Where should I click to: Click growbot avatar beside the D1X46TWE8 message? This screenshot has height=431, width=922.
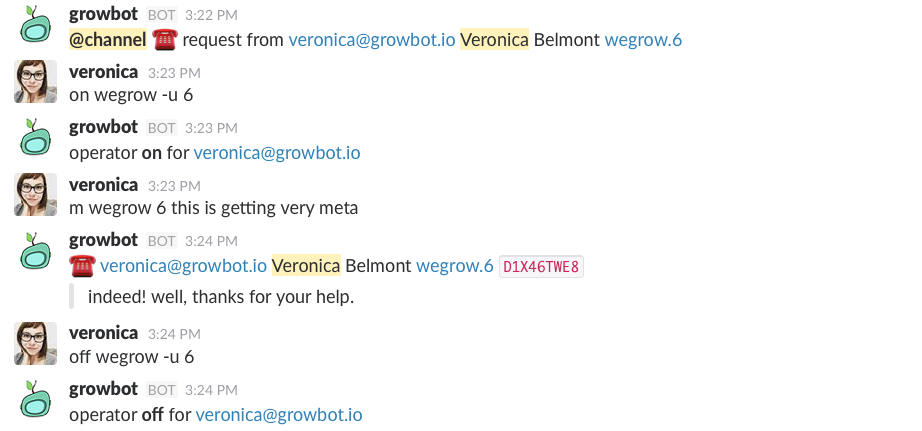point(35,250)
